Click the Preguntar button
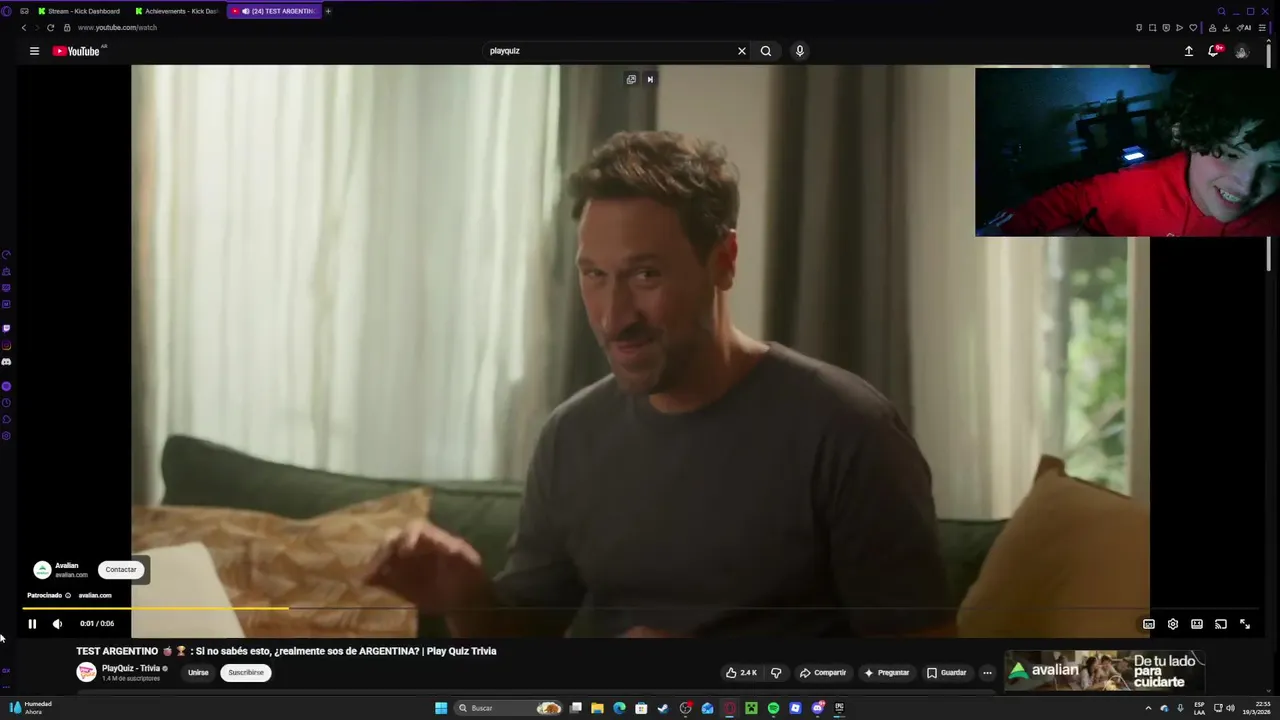This screenshot has width=1280, height=720. click(x=887, y=673)
